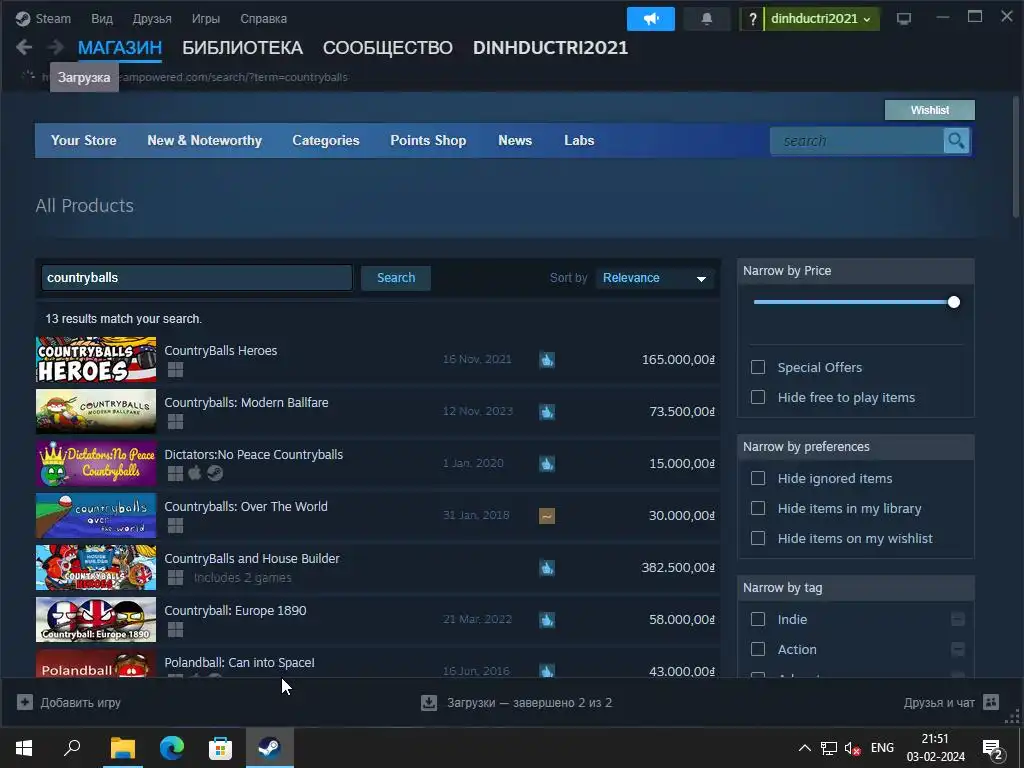Switch to Big Picture mode monitor icon
The image size is (1024, 768).
(904, 19)
